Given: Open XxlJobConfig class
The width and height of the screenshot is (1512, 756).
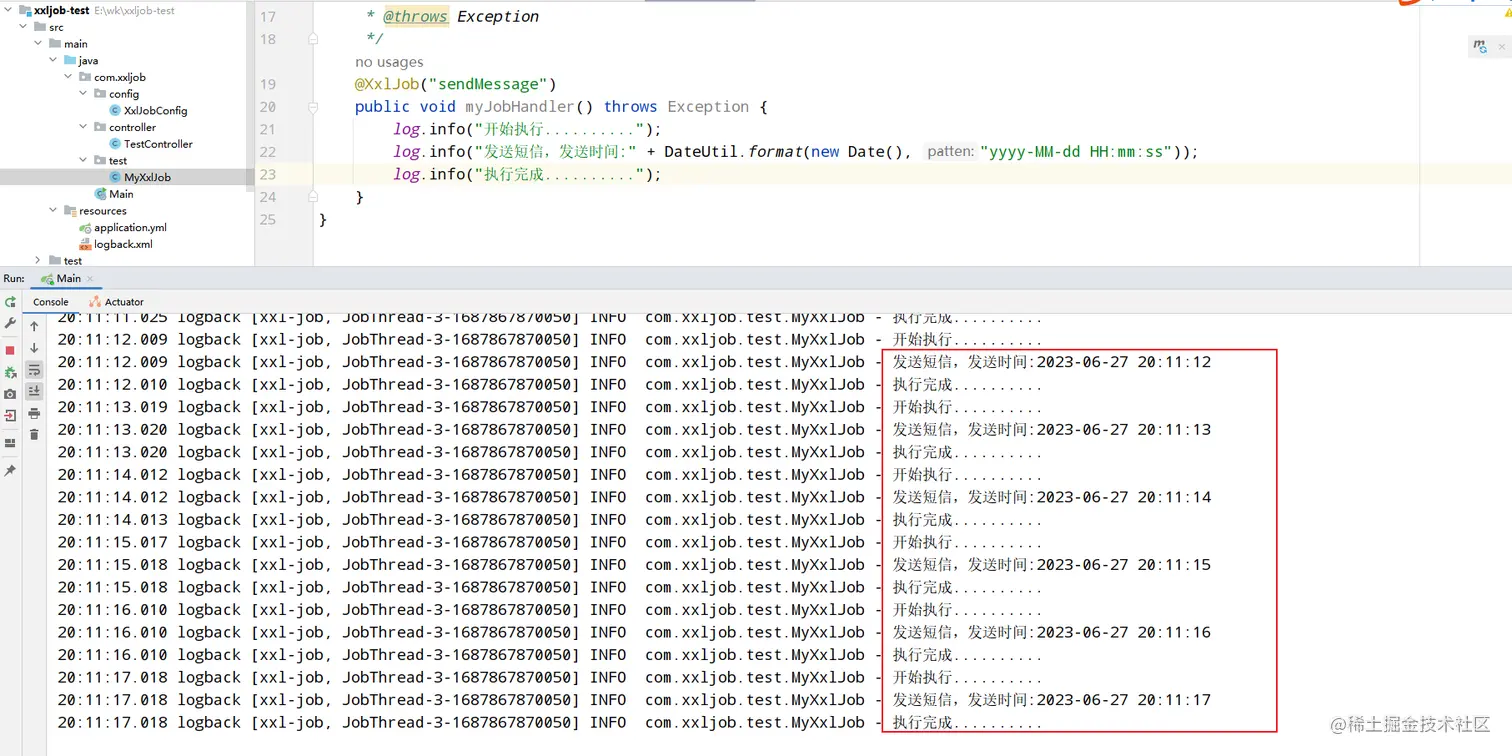Looking at the screenshot, I should click(x=148, y=111).
